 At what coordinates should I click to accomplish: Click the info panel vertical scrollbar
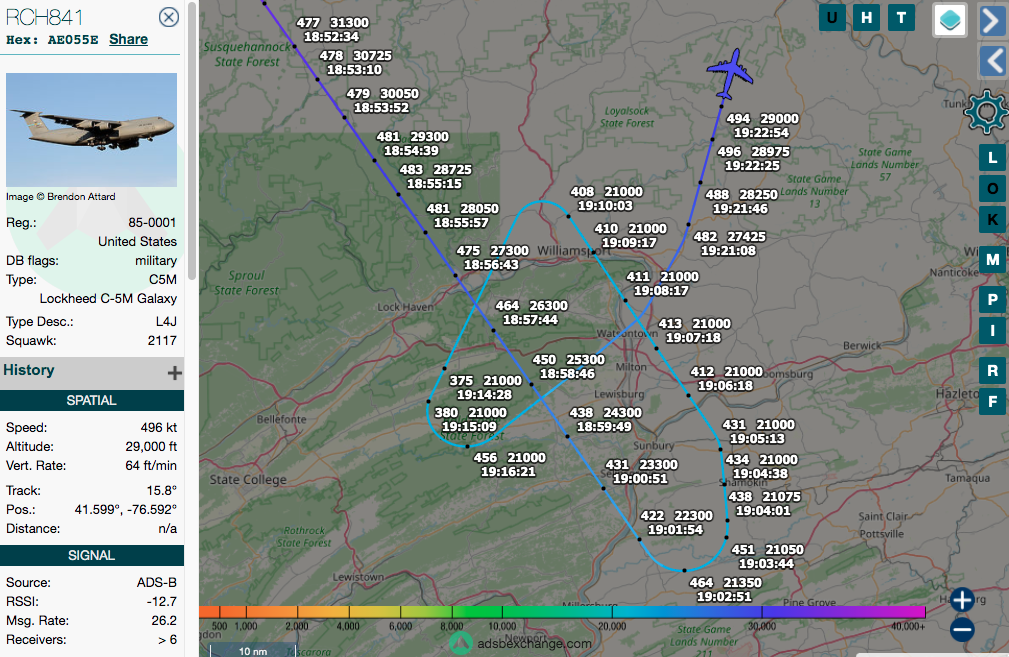point(192,142)
